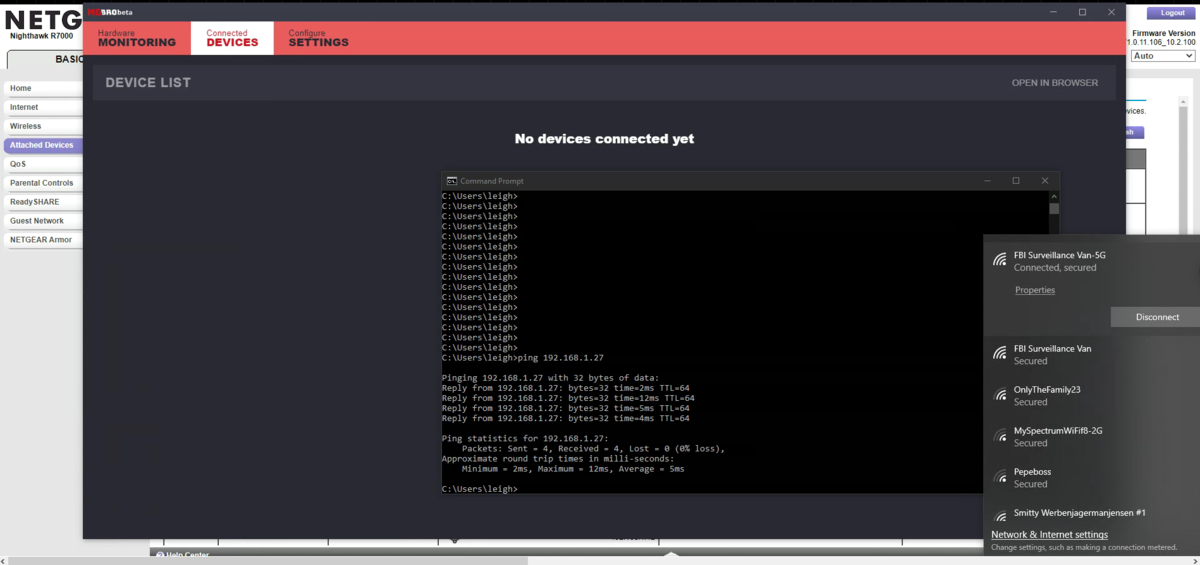Select Pepeboss Wi-Fi network

tap(1092, 477)
